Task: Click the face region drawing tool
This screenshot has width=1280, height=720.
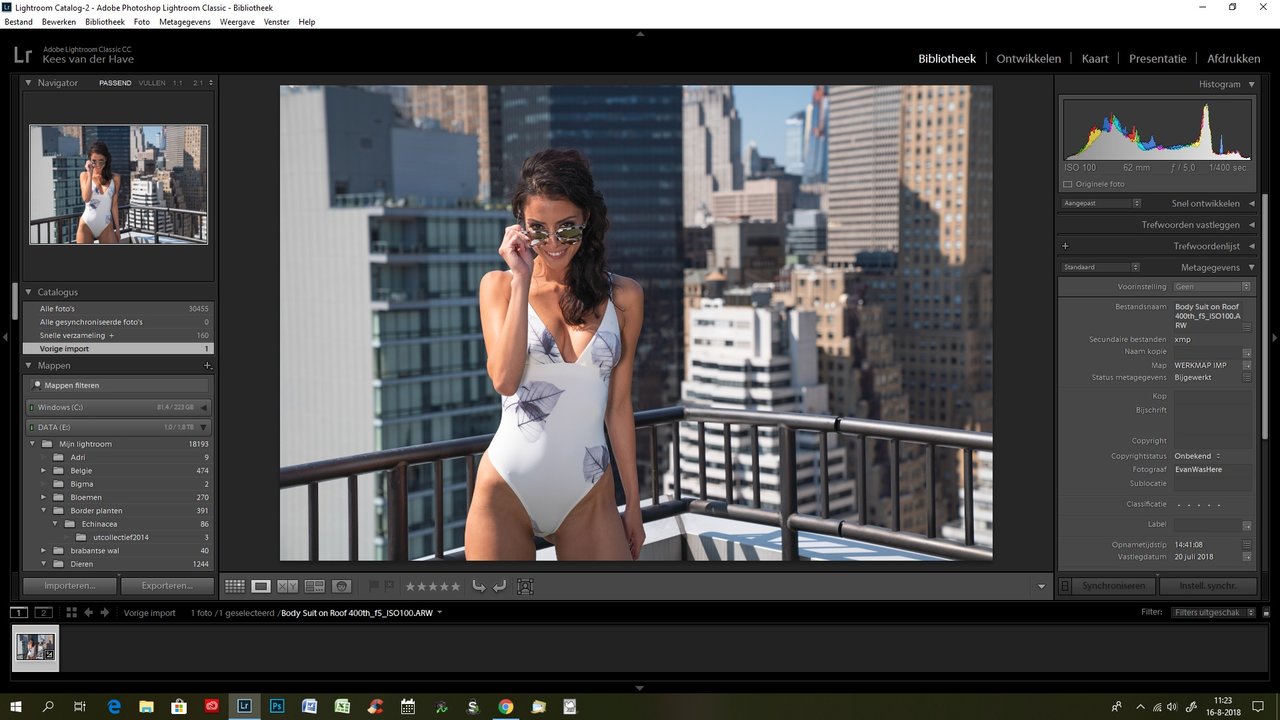Action: click(x=525, y=586)
